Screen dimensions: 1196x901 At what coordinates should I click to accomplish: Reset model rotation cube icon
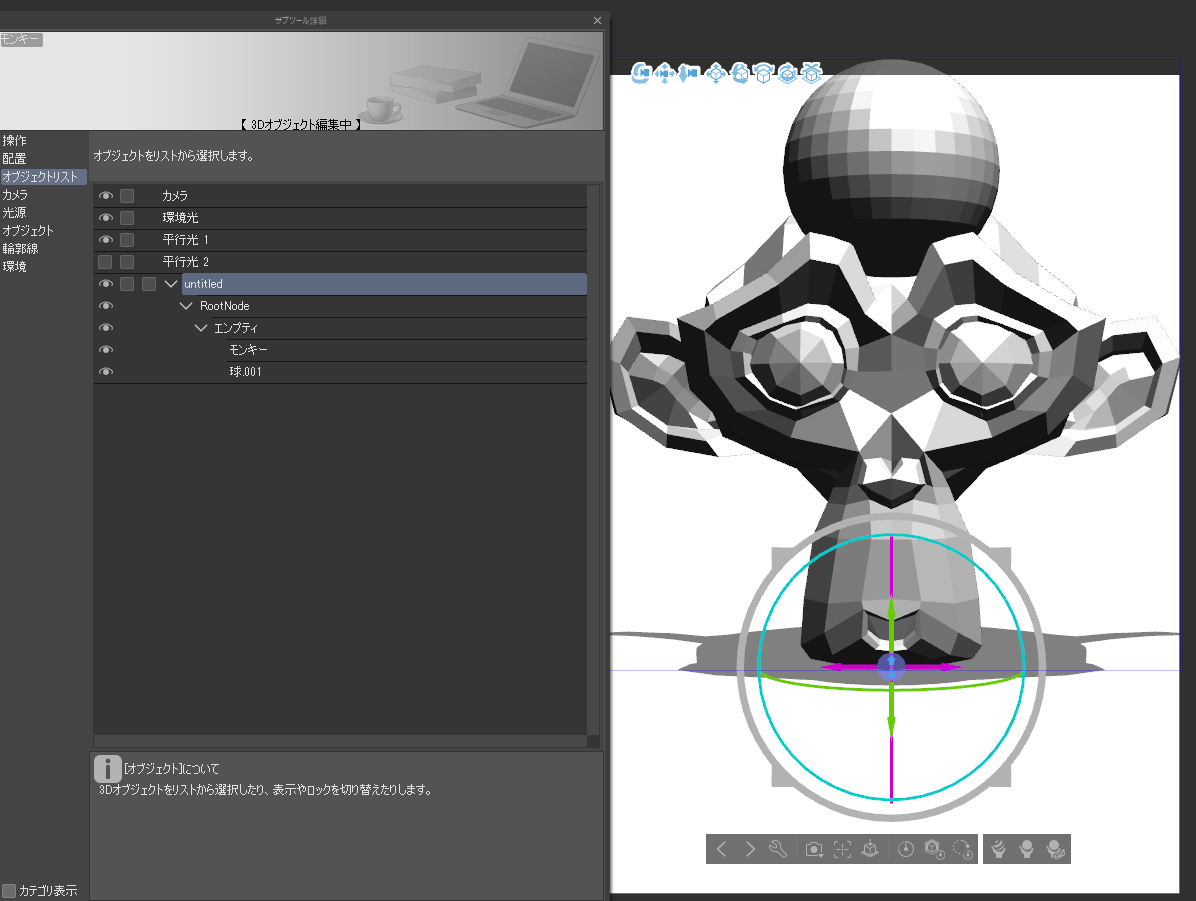click(934, 849)
